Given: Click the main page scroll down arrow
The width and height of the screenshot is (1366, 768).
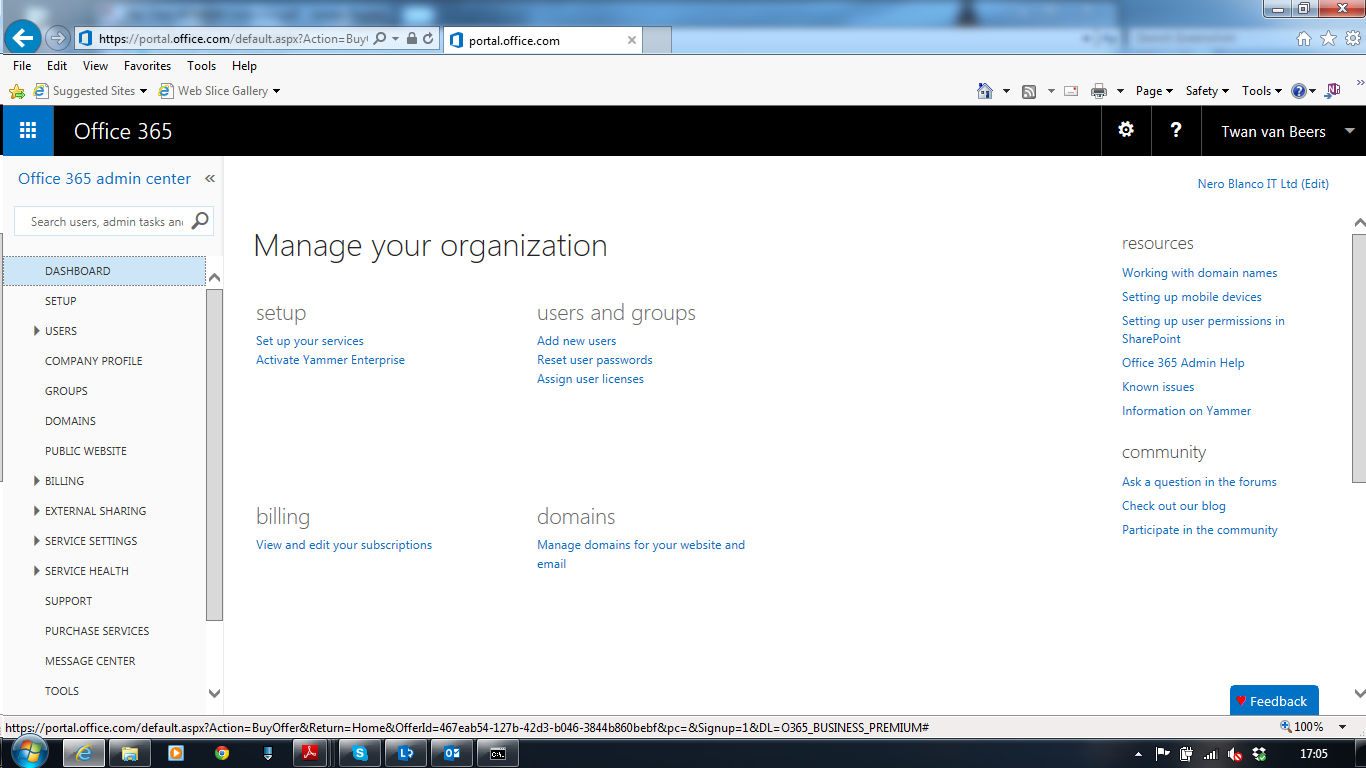Looking at the screenshot, I should [1359, 692].
